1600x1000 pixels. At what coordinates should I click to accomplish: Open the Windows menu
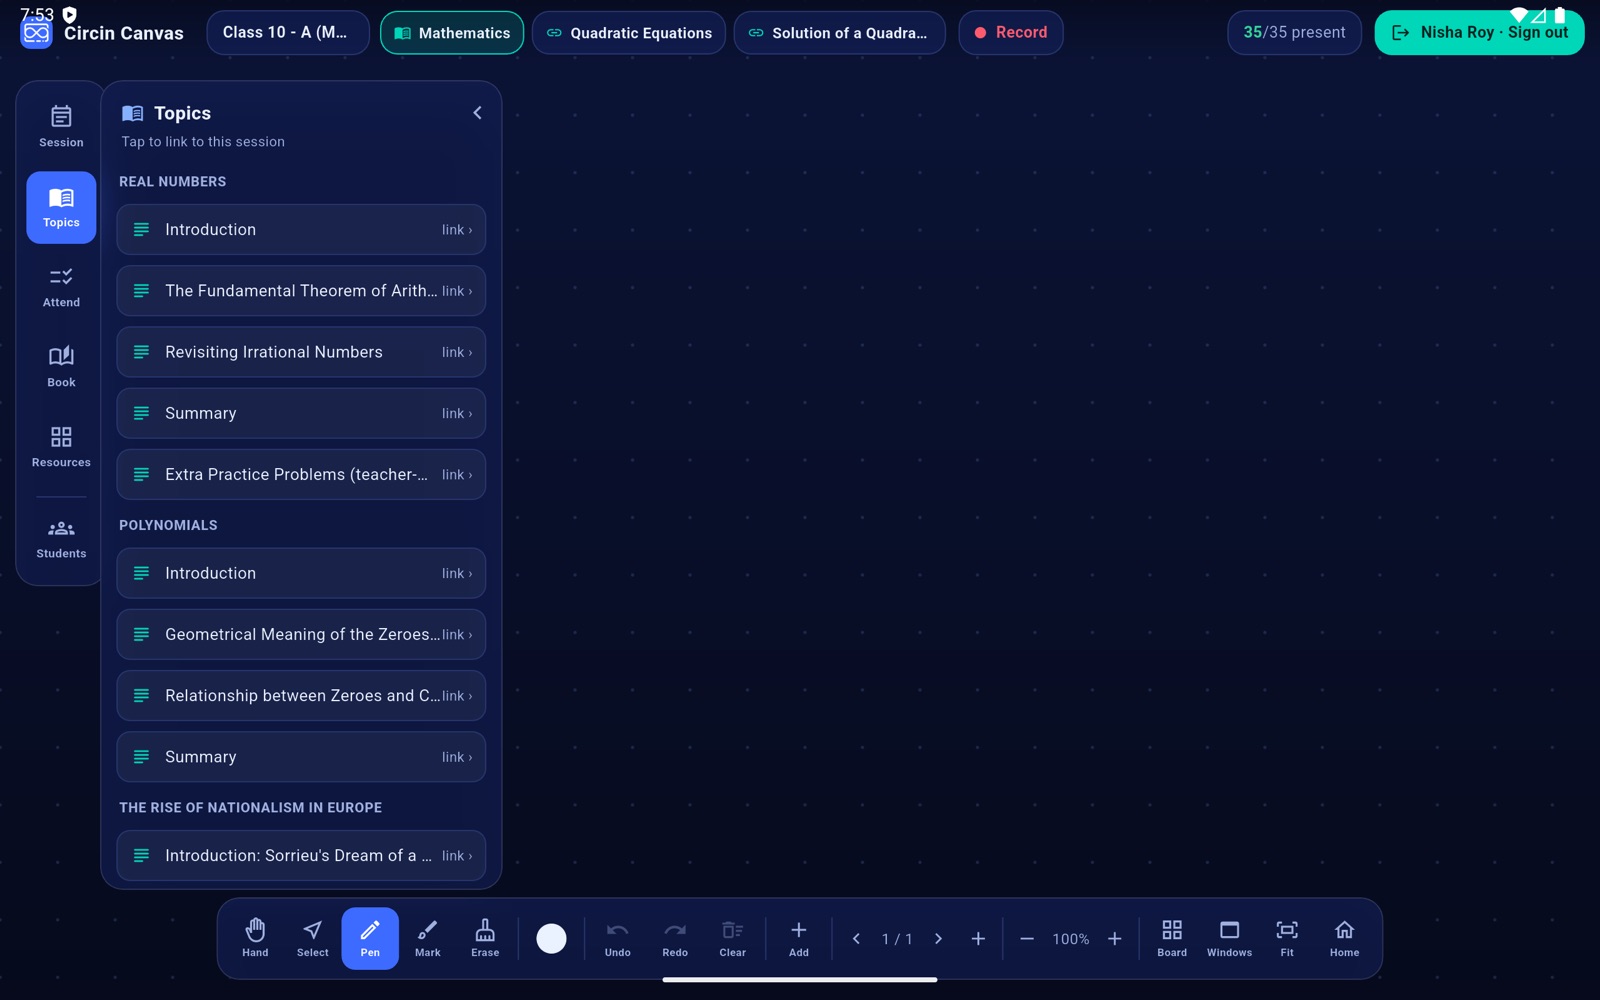tap(1229, 938)
